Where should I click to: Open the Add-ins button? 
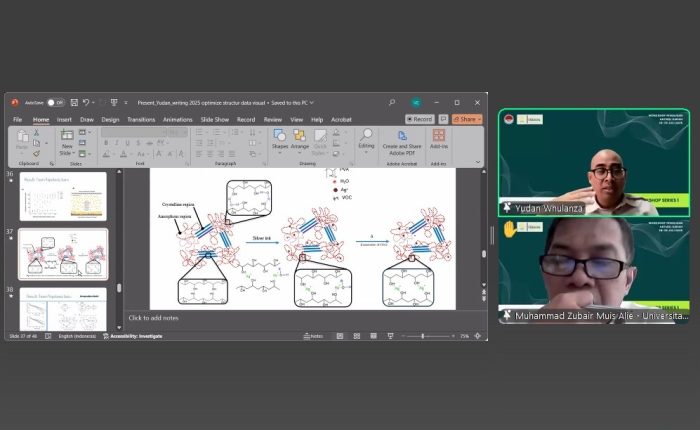coord(438,139)
